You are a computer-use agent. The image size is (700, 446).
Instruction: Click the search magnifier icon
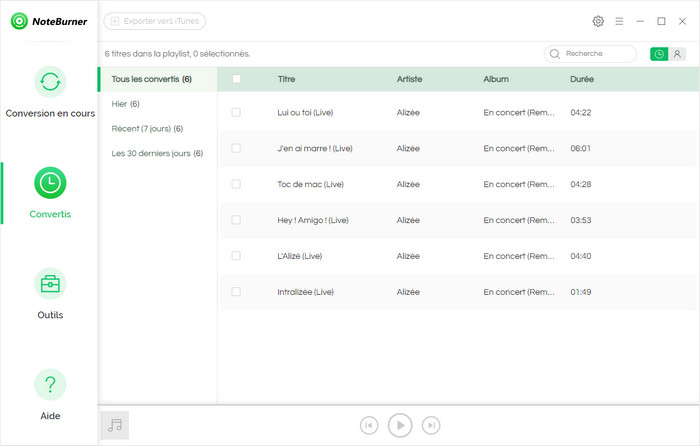click(x=555, y=54)
